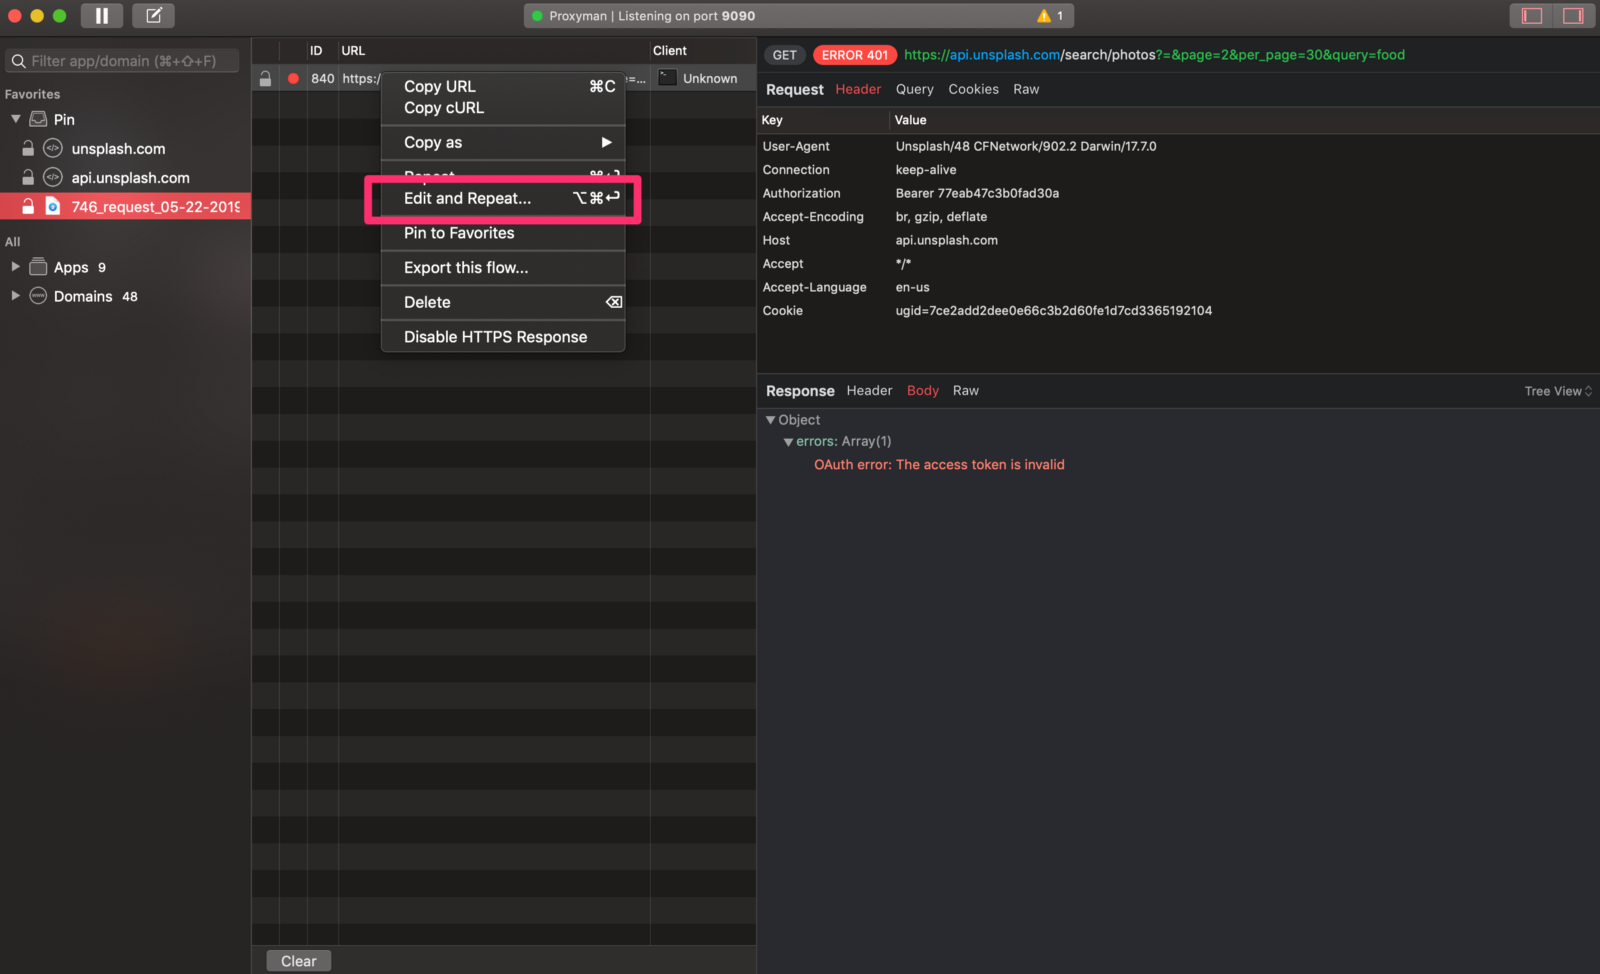Click the Domains globe icon
This screenshot has width=1600, height=974.
38,296
